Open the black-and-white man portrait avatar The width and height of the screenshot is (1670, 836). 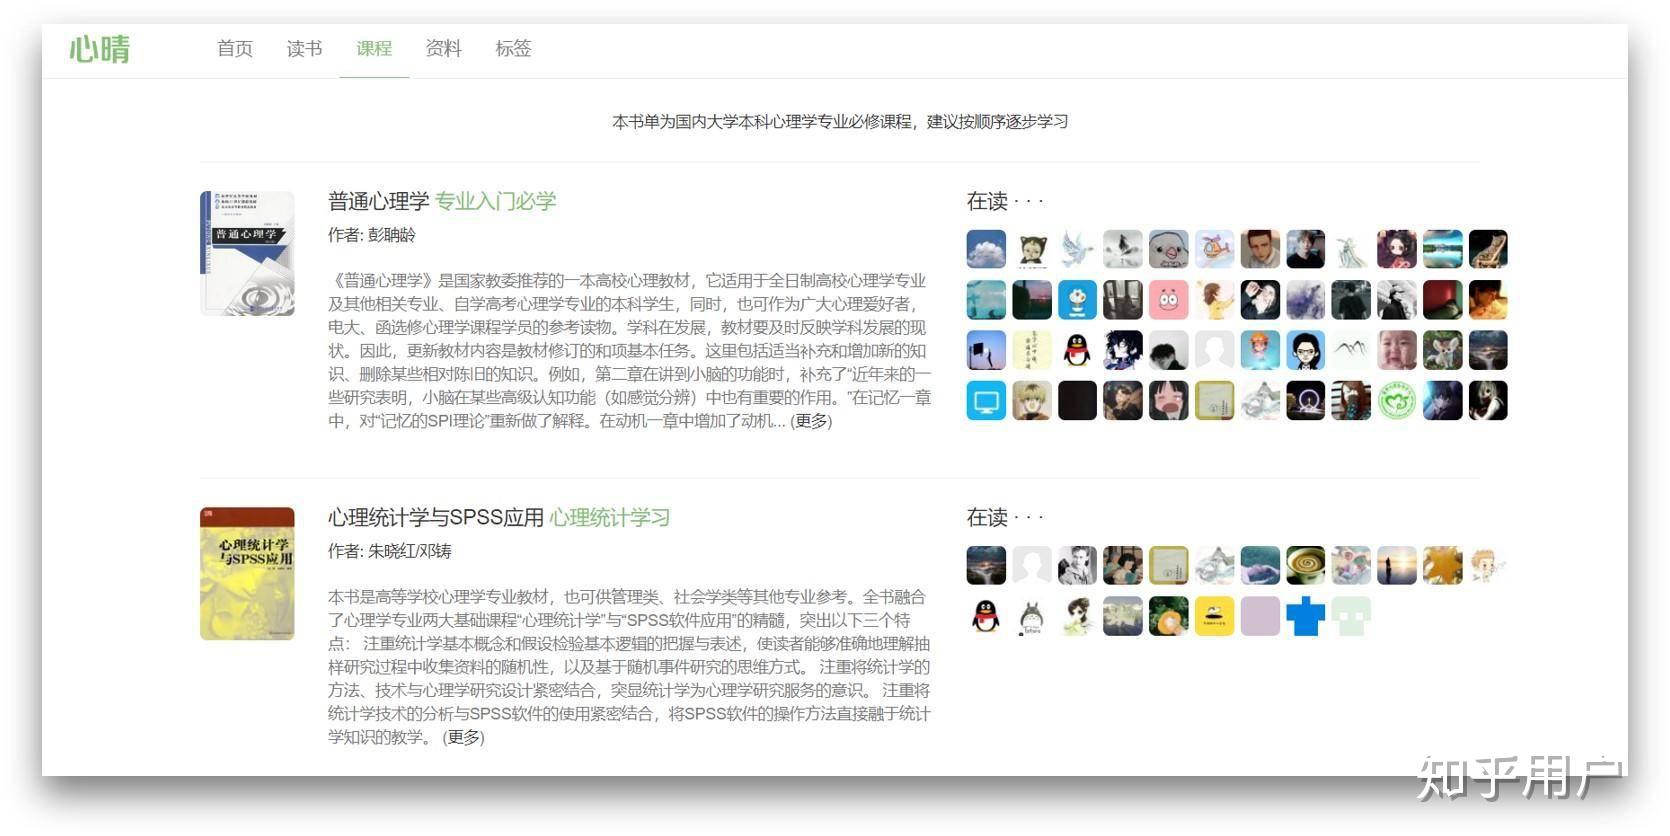[1077, 565]
